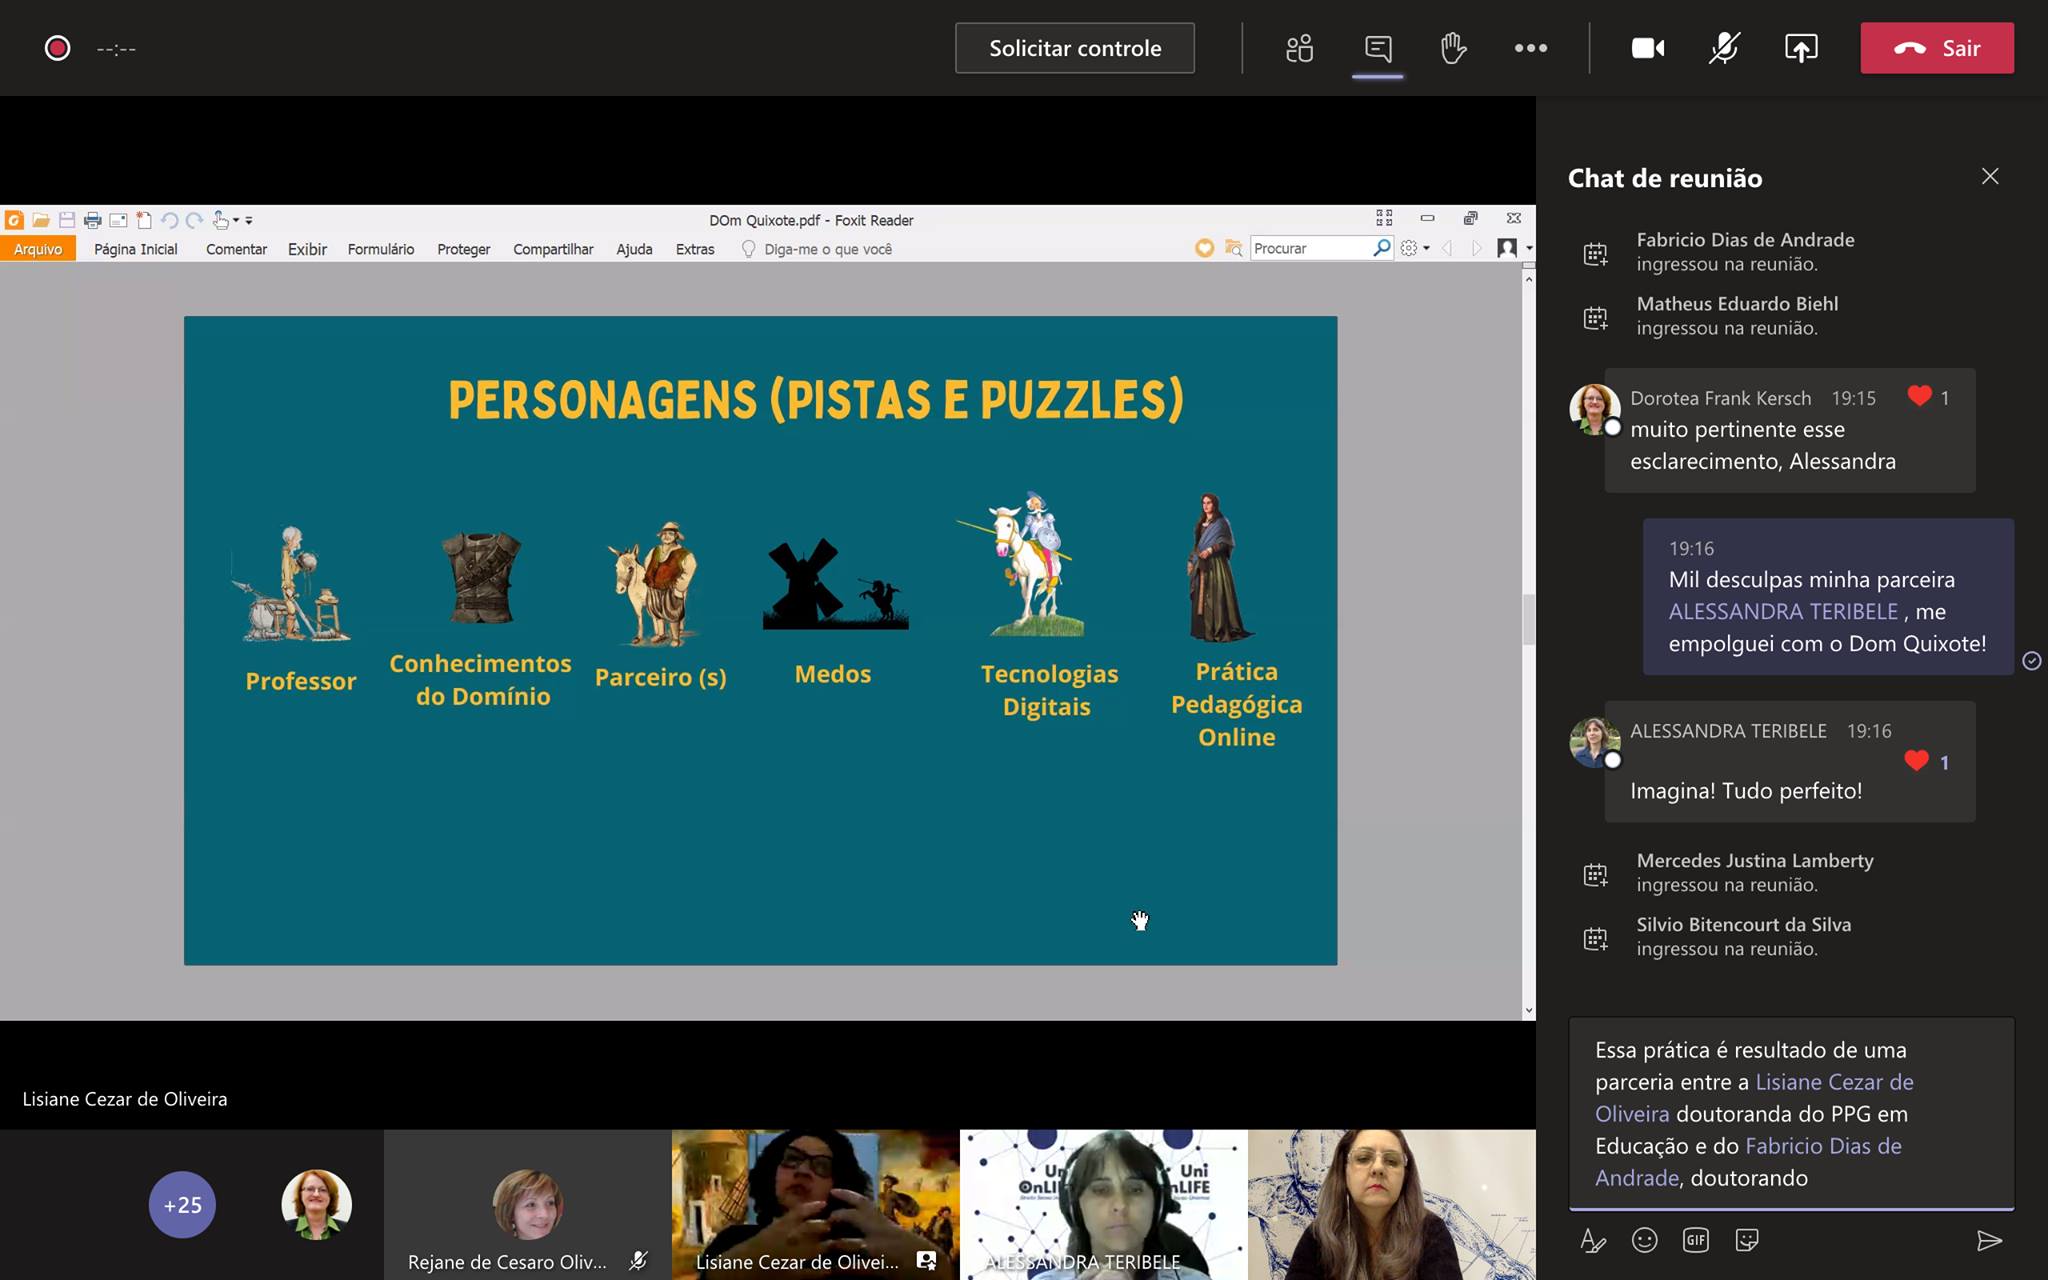The height and width of the screenshot is (1280, 2048).
Task: Open Página Inicial tab in Foxit Reader
Action: click(136, 249)
